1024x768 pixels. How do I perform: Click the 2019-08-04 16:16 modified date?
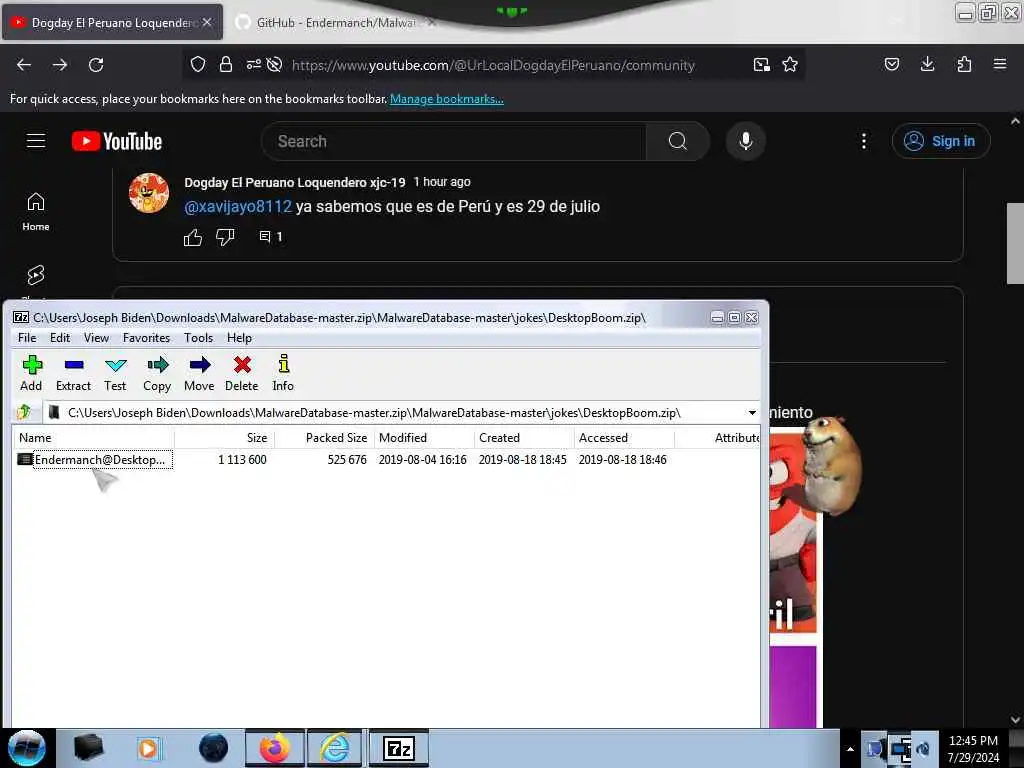[x=423, y=460]
